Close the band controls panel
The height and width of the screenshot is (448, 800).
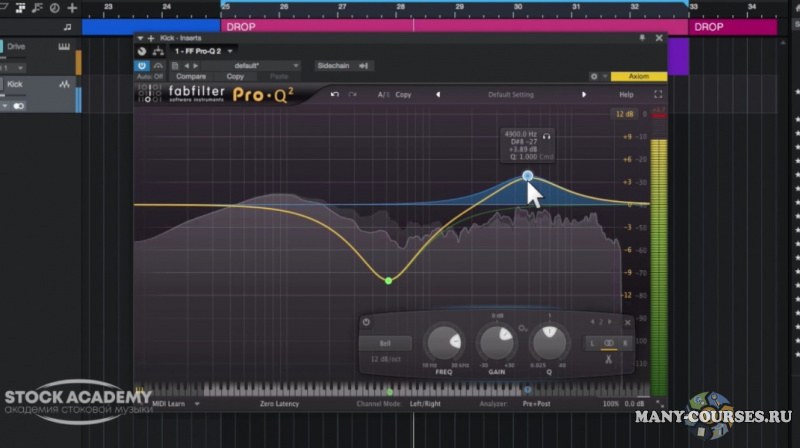[x=628, y=322]
